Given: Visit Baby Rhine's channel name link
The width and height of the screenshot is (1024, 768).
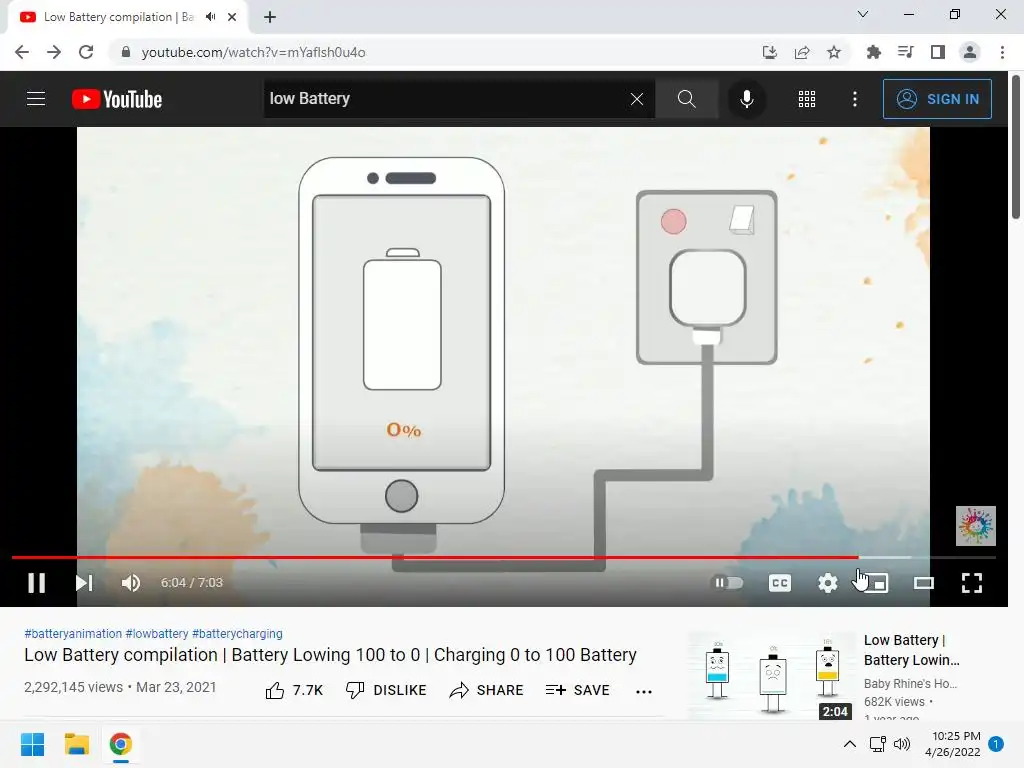Looking at the screenshot, I should coord(910,684).
